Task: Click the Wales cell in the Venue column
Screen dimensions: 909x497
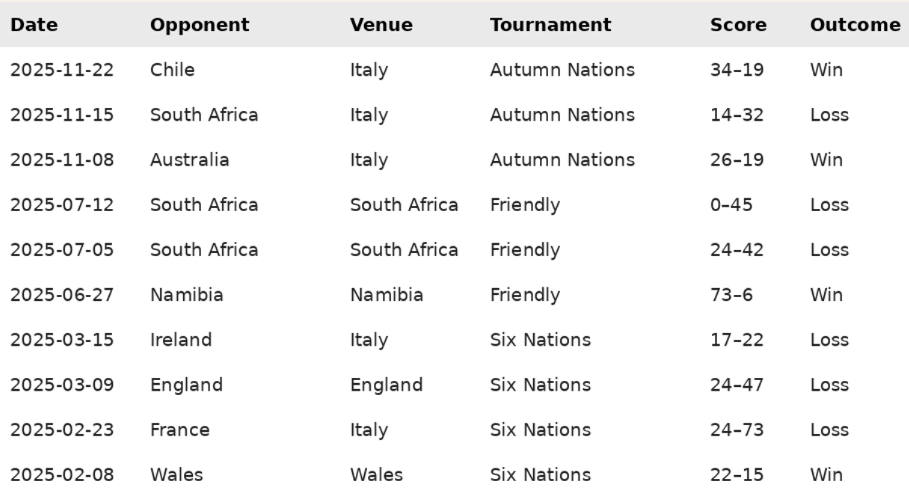Action: click(375, 475)
